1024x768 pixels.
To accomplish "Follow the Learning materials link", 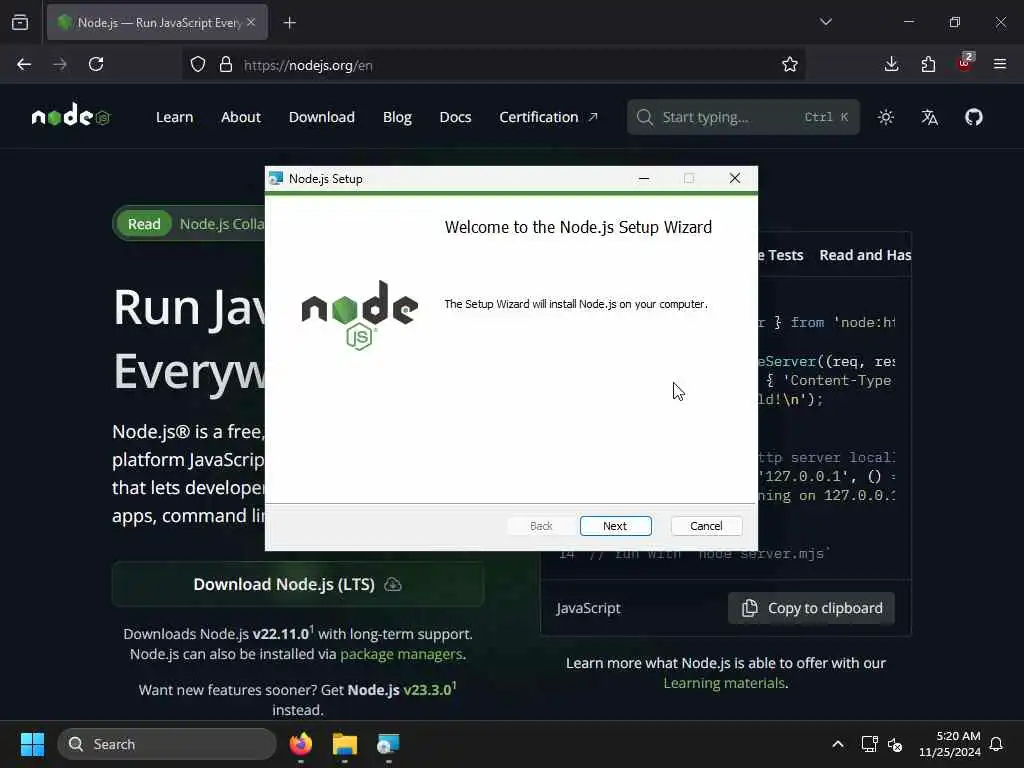I will pyautogui.click(x=724, y=683).
